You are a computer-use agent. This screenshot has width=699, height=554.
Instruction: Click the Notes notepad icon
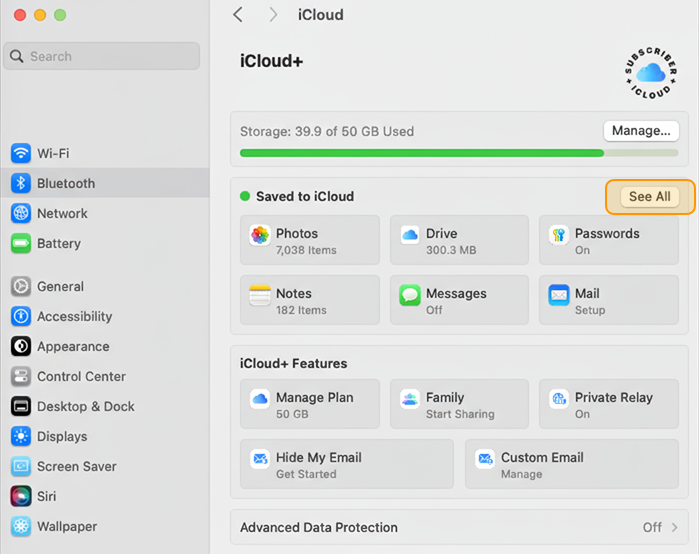point(259,295)
